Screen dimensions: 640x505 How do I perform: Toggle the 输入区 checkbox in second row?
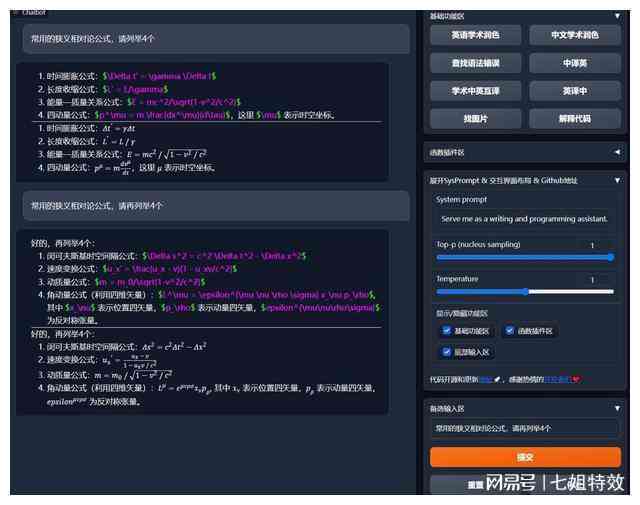click(x=447, y=351)
